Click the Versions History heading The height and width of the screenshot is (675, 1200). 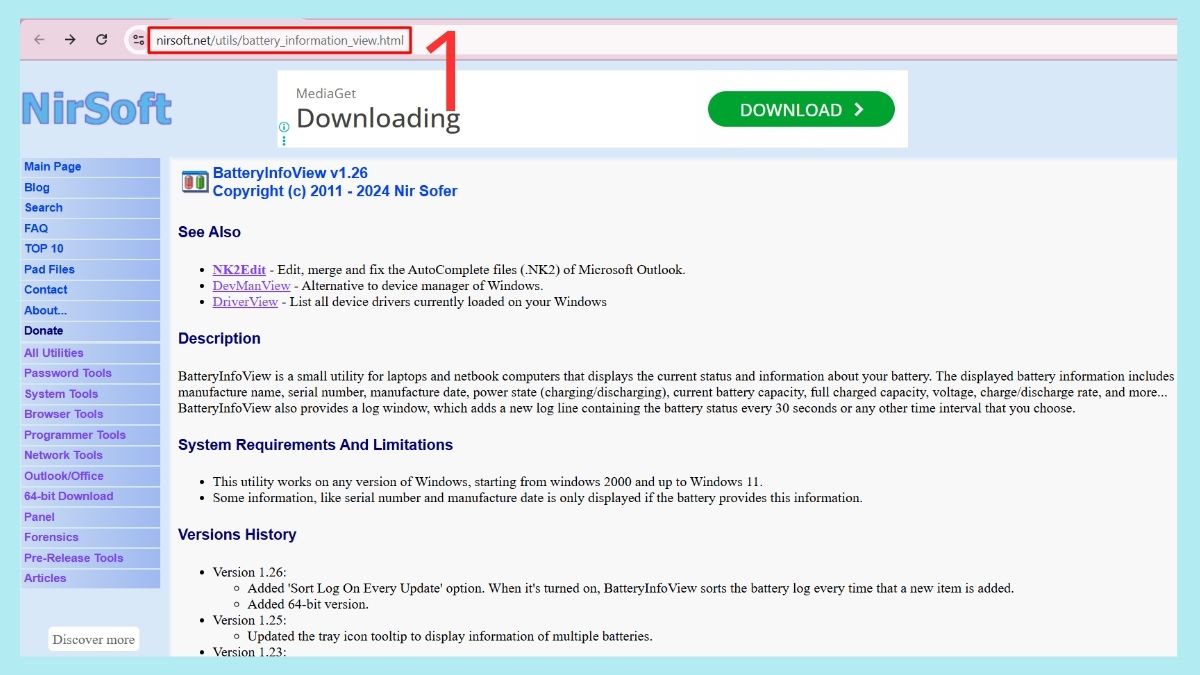point(237,535)
